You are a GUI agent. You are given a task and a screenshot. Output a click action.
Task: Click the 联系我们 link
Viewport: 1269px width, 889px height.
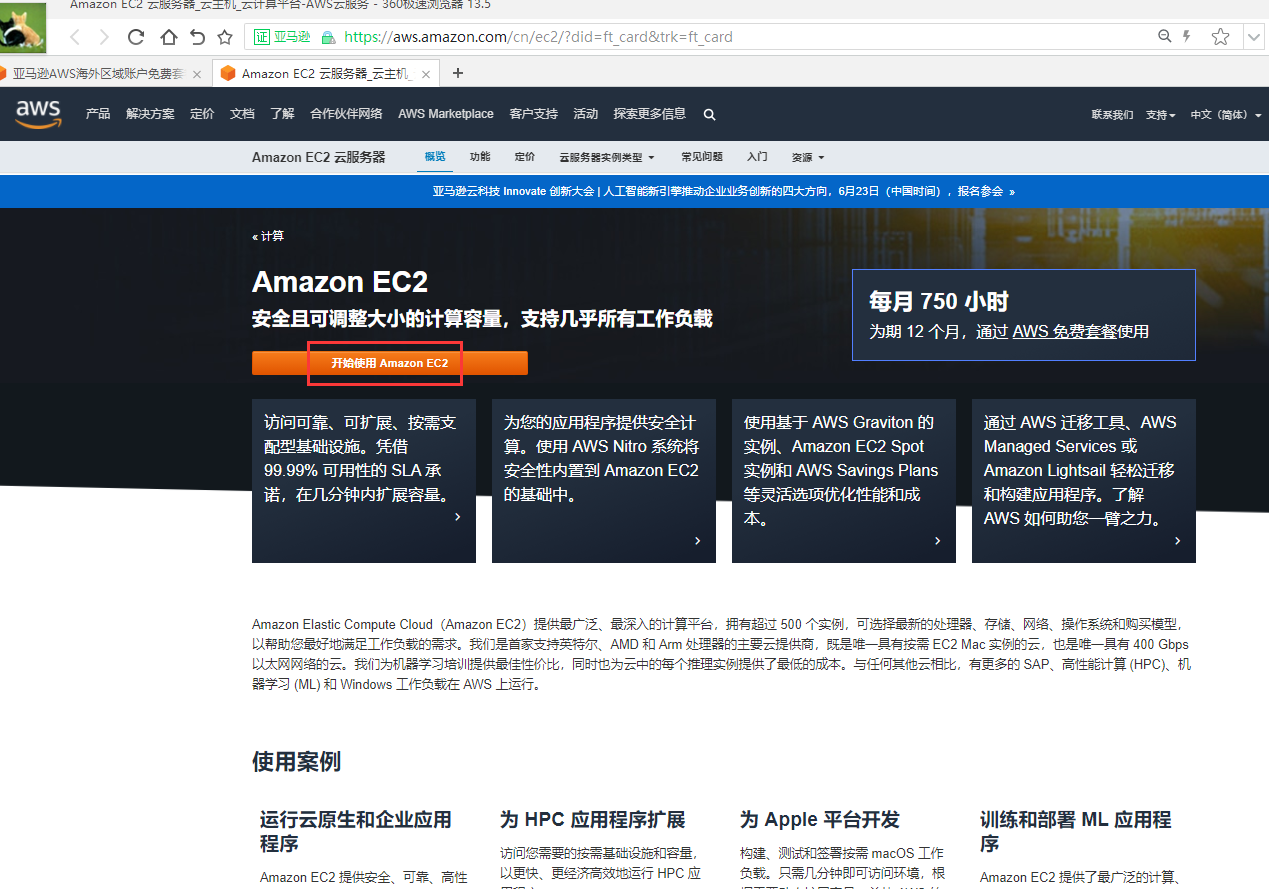pos(1112,115)
